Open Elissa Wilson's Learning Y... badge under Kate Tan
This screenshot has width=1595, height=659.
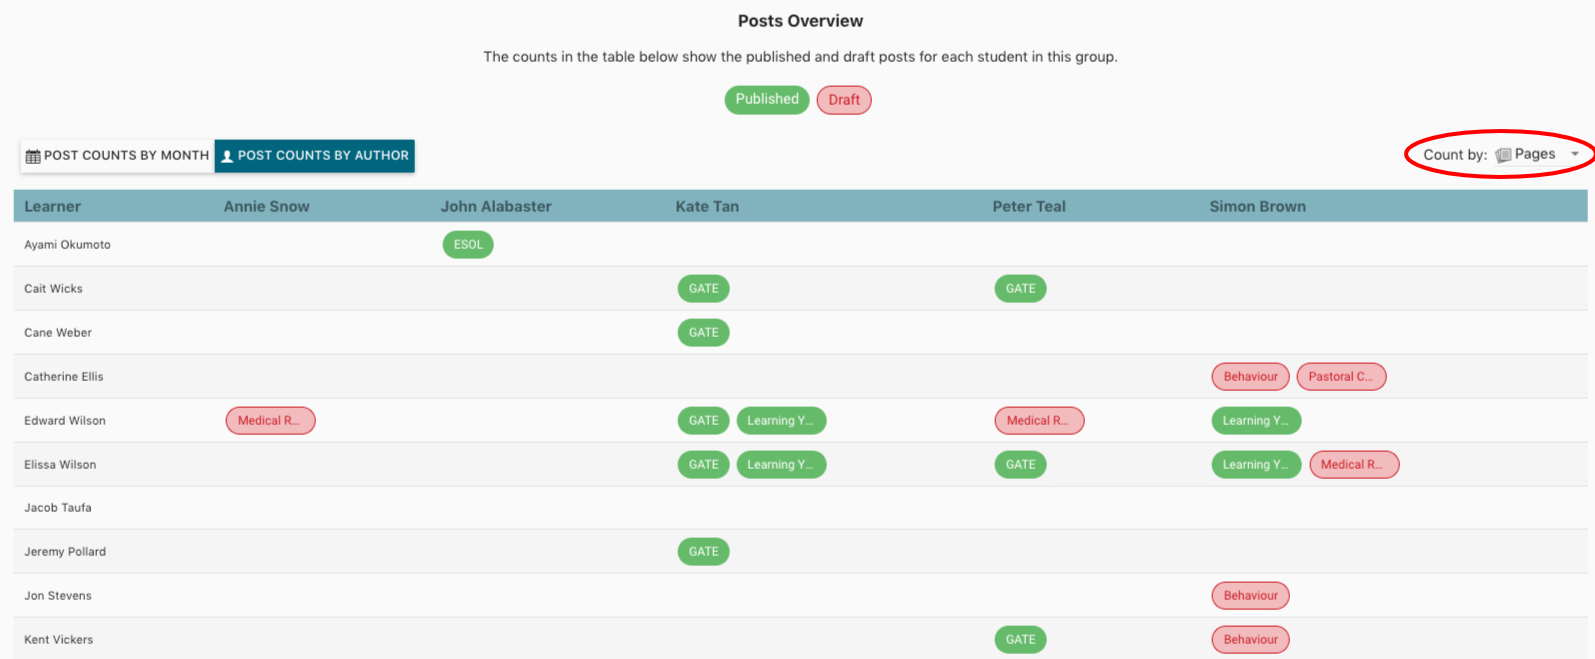click(781, 465)
